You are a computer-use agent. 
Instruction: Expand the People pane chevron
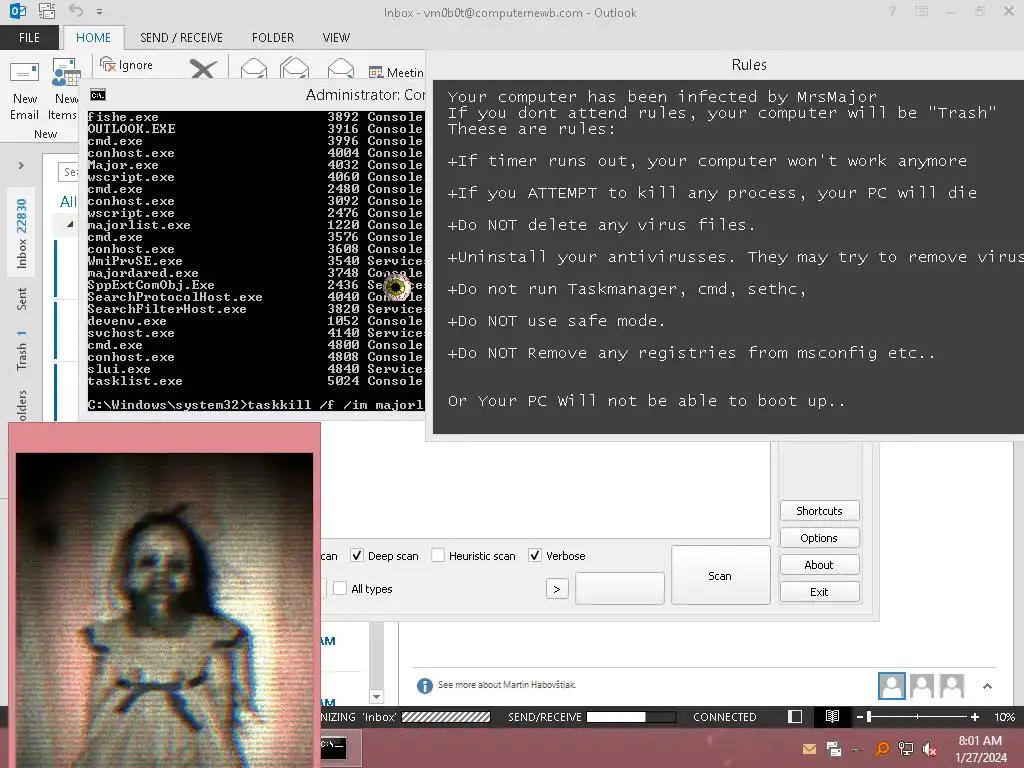tap(987, 686)
